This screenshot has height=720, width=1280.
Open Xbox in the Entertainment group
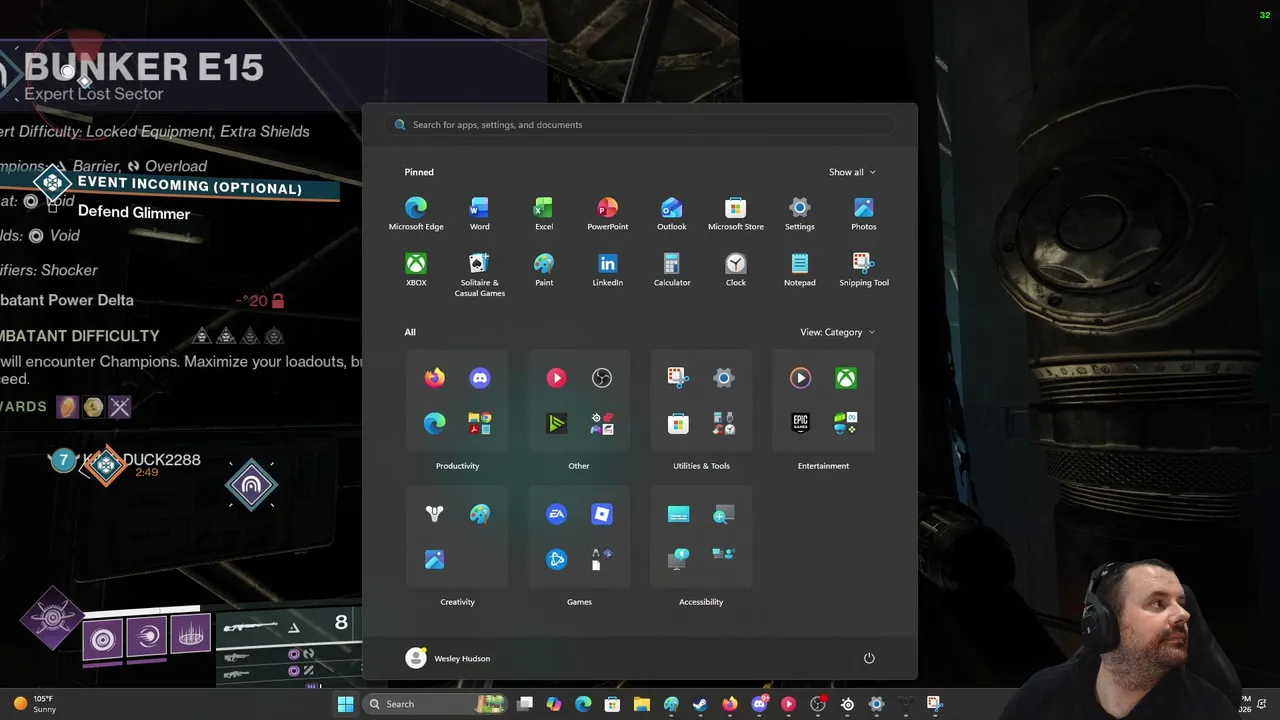click(846, 378)
